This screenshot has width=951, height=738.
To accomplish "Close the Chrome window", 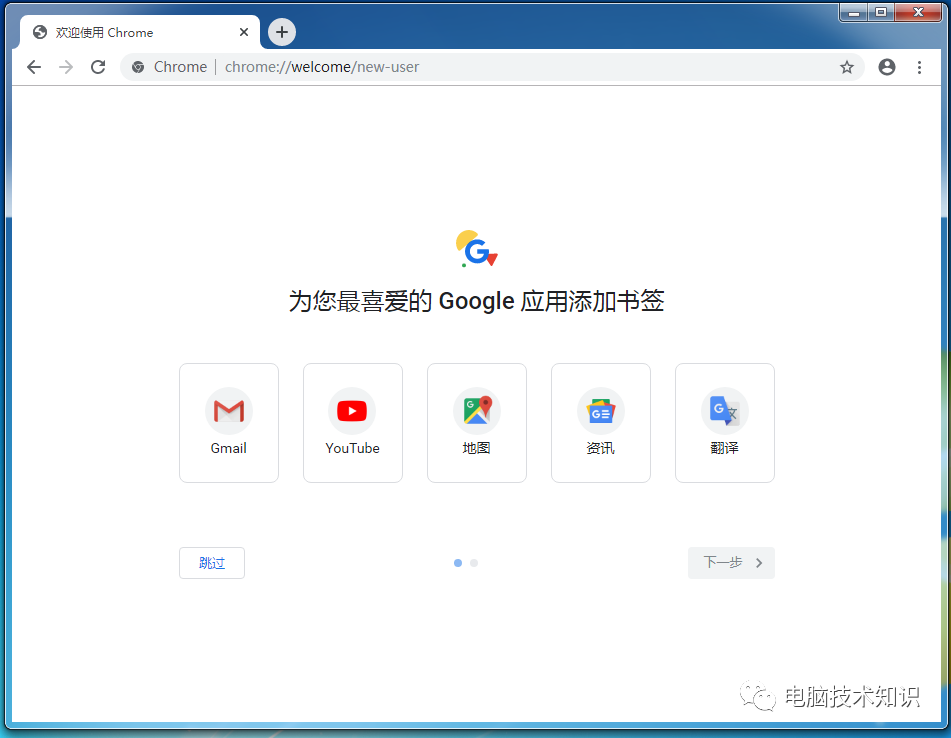I will 918,12.
